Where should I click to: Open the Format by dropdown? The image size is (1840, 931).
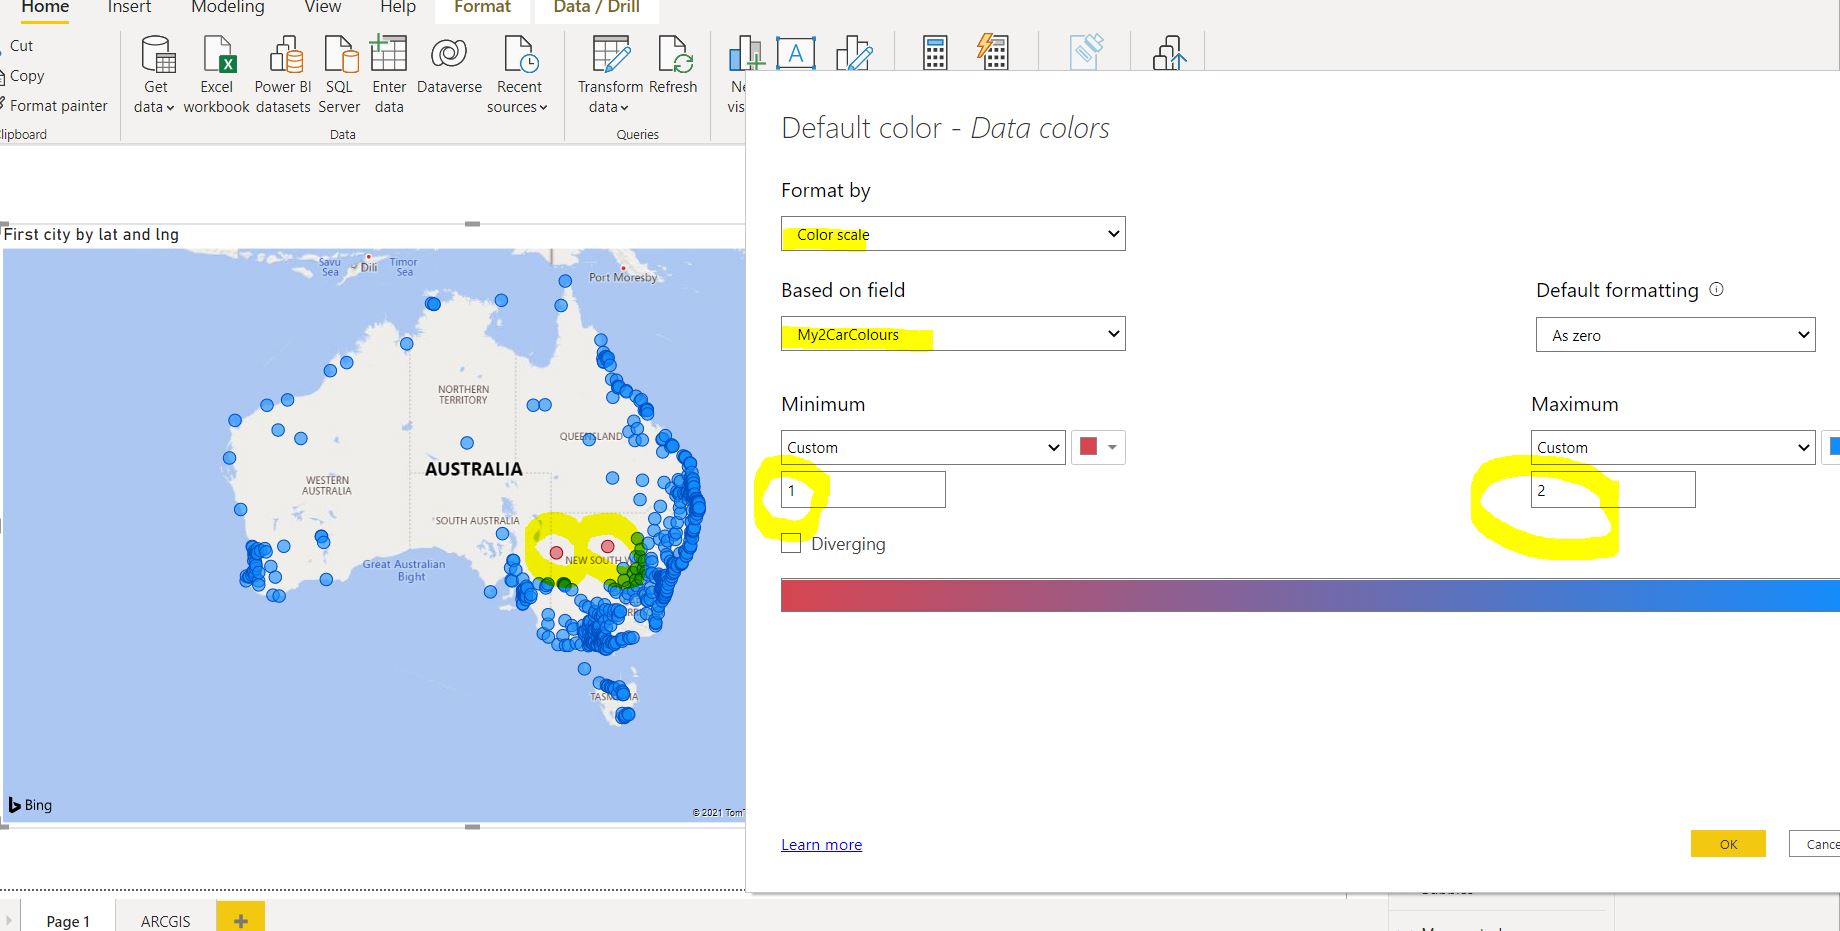tap(953, 234)
